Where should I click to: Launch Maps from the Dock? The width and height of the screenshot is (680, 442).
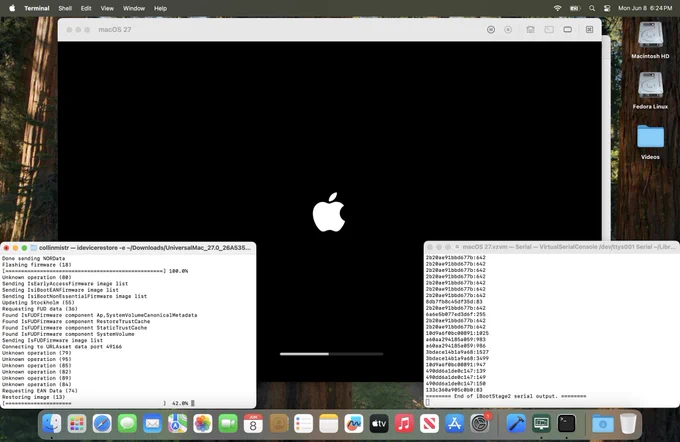click(x=177, y=423)
